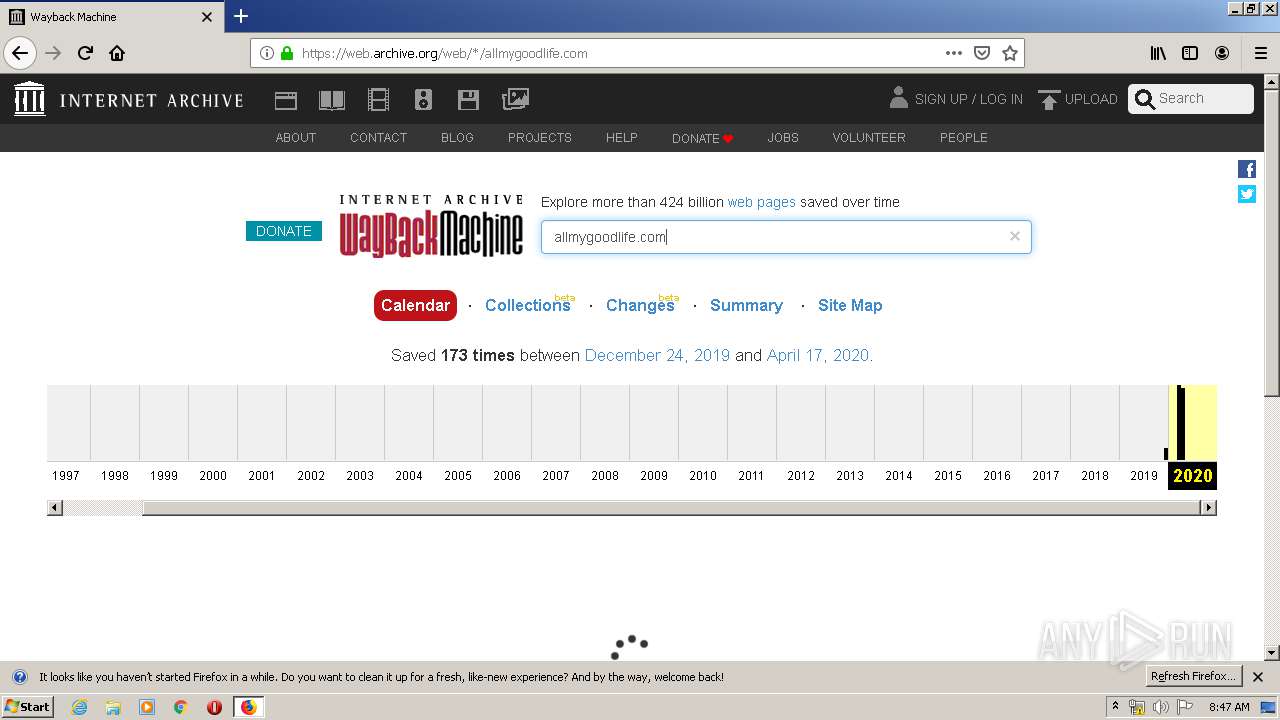Image resolution: width=1280 pixels, height=720 pixels.
Task: Share page on Twitter icon
Action: [1247, 194]
